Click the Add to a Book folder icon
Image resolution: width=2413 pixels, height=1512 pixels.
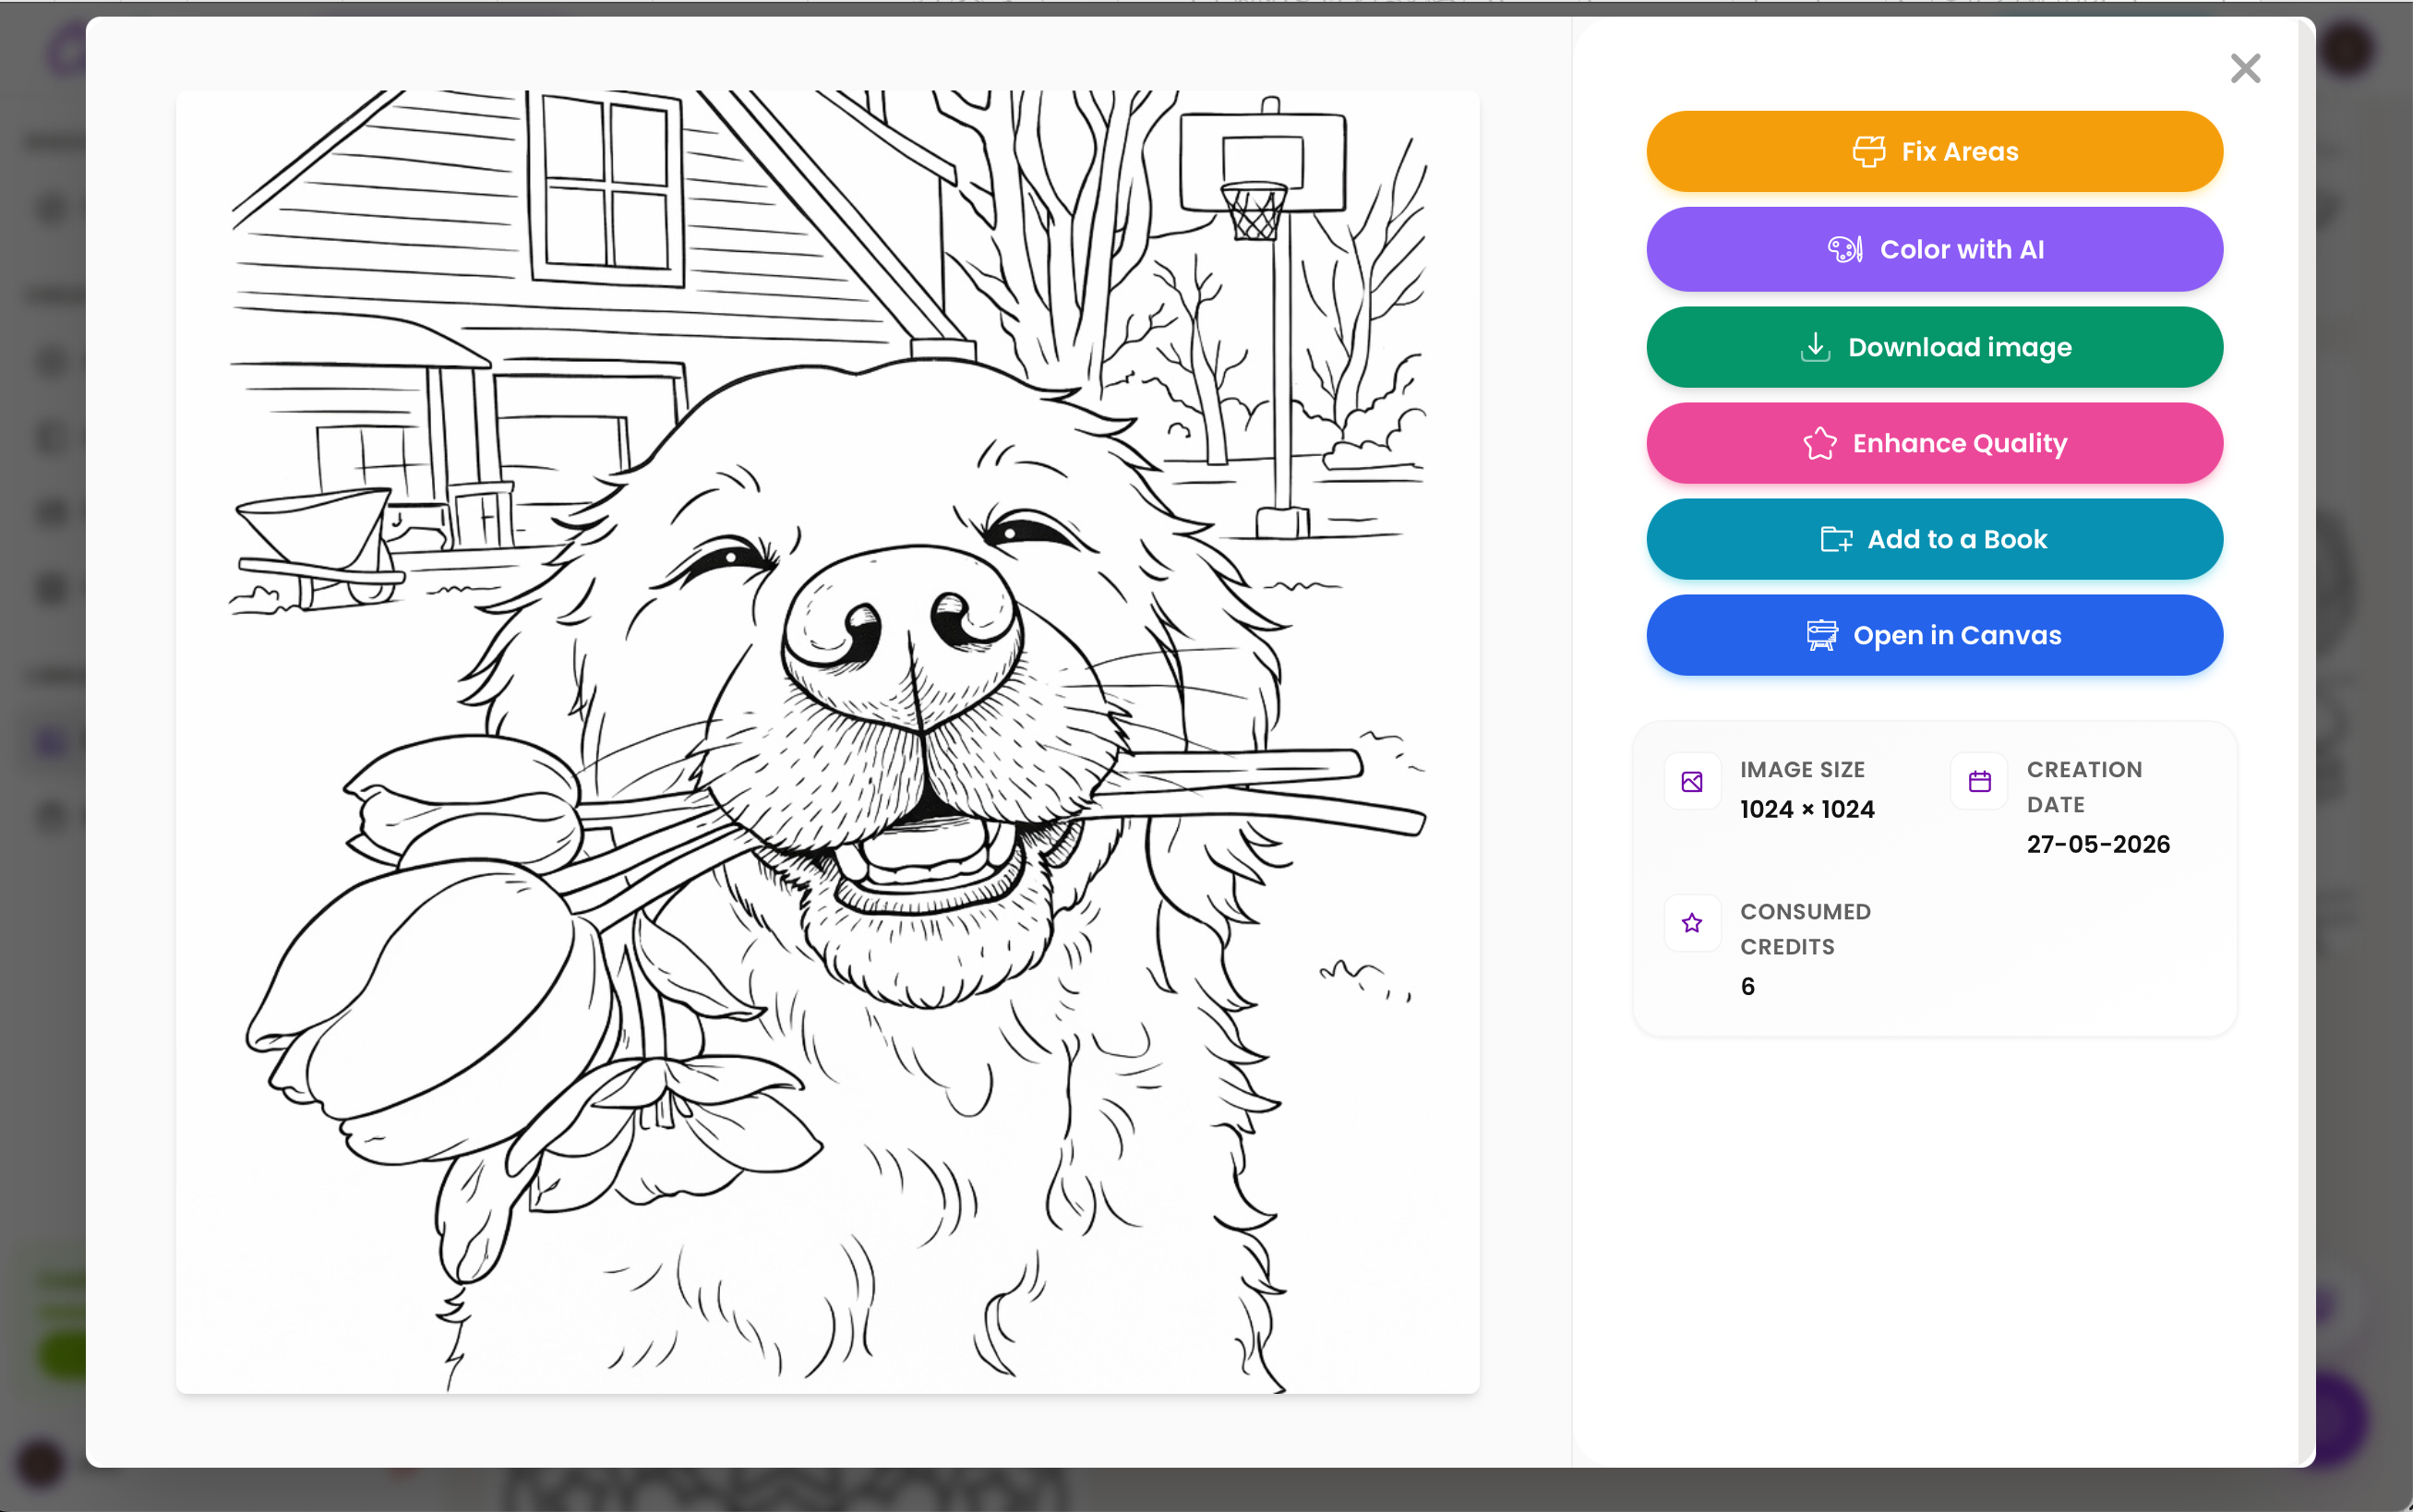[x=1836, y=540]
